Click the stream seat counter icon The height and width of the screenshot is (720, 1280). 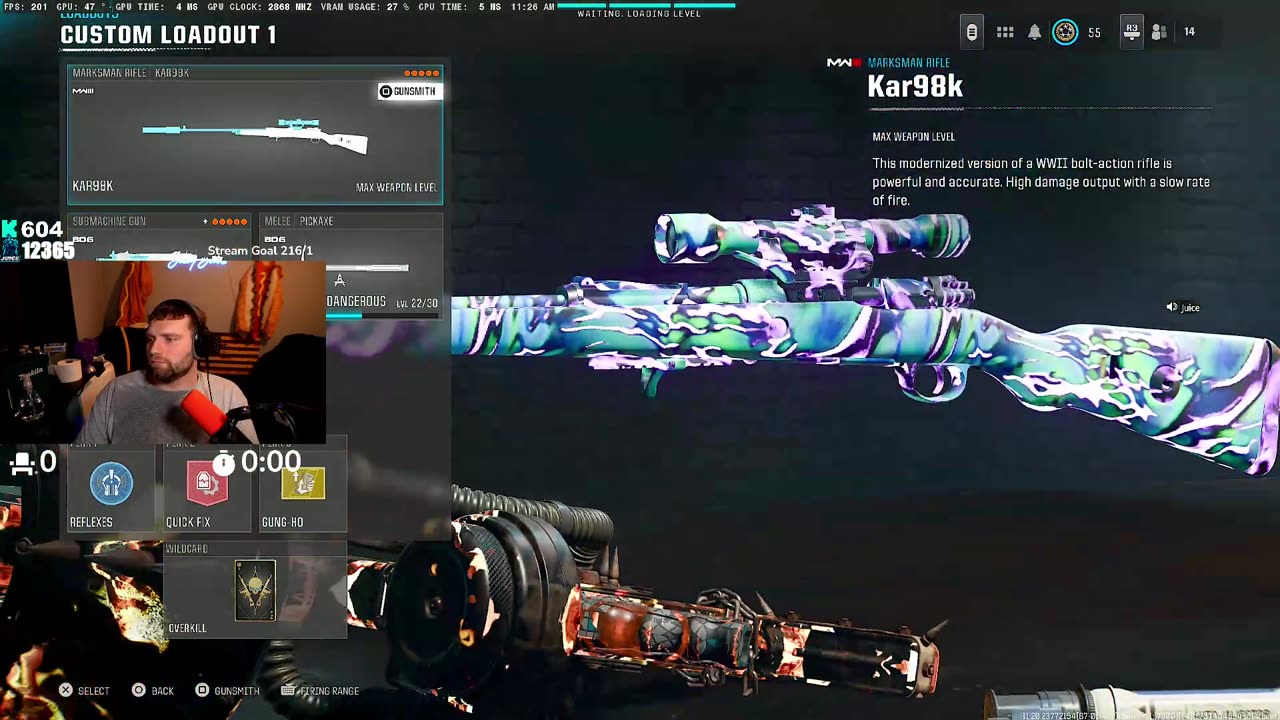coord(22,463)
